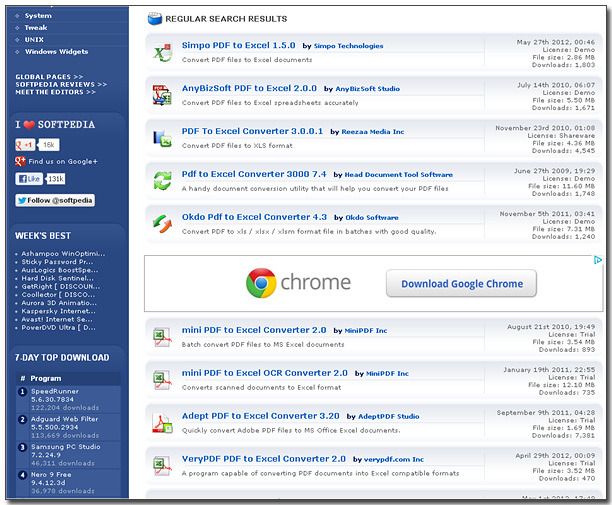Click the 16k Google +1 count bubble

coord(48,145)
